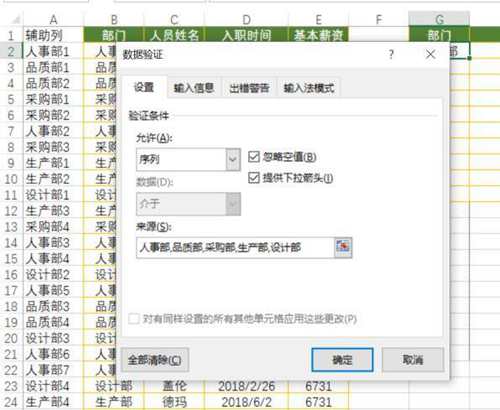500x410 pixels.
Task: Select row 24 header
Action: tap(11, 402)
